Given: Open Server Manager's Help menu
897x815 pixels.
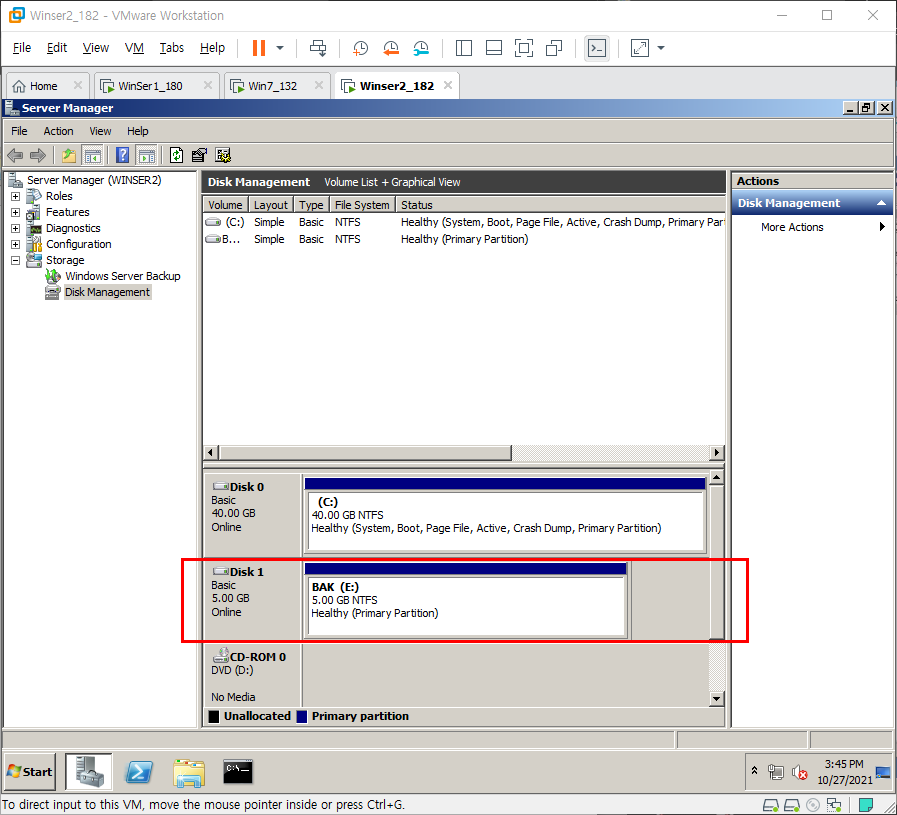Looking at the screenshot, I should click(x=137, y=131).
